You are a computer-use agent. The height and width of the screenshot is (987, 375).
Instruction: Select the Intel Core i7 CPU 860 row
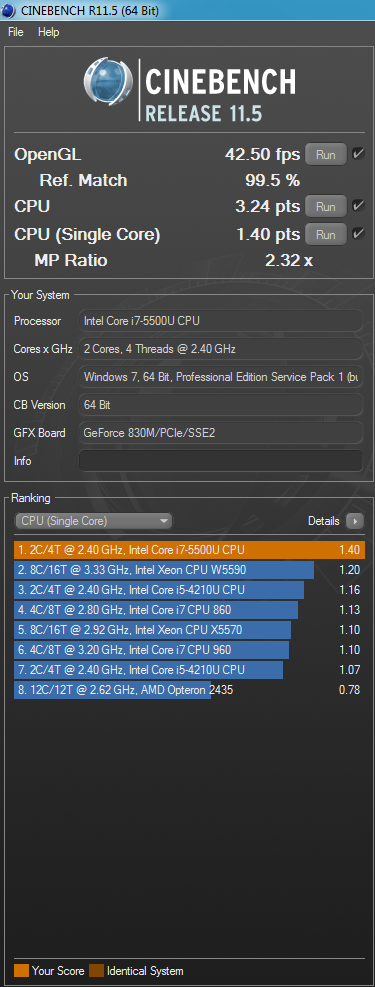click(189, 610)
